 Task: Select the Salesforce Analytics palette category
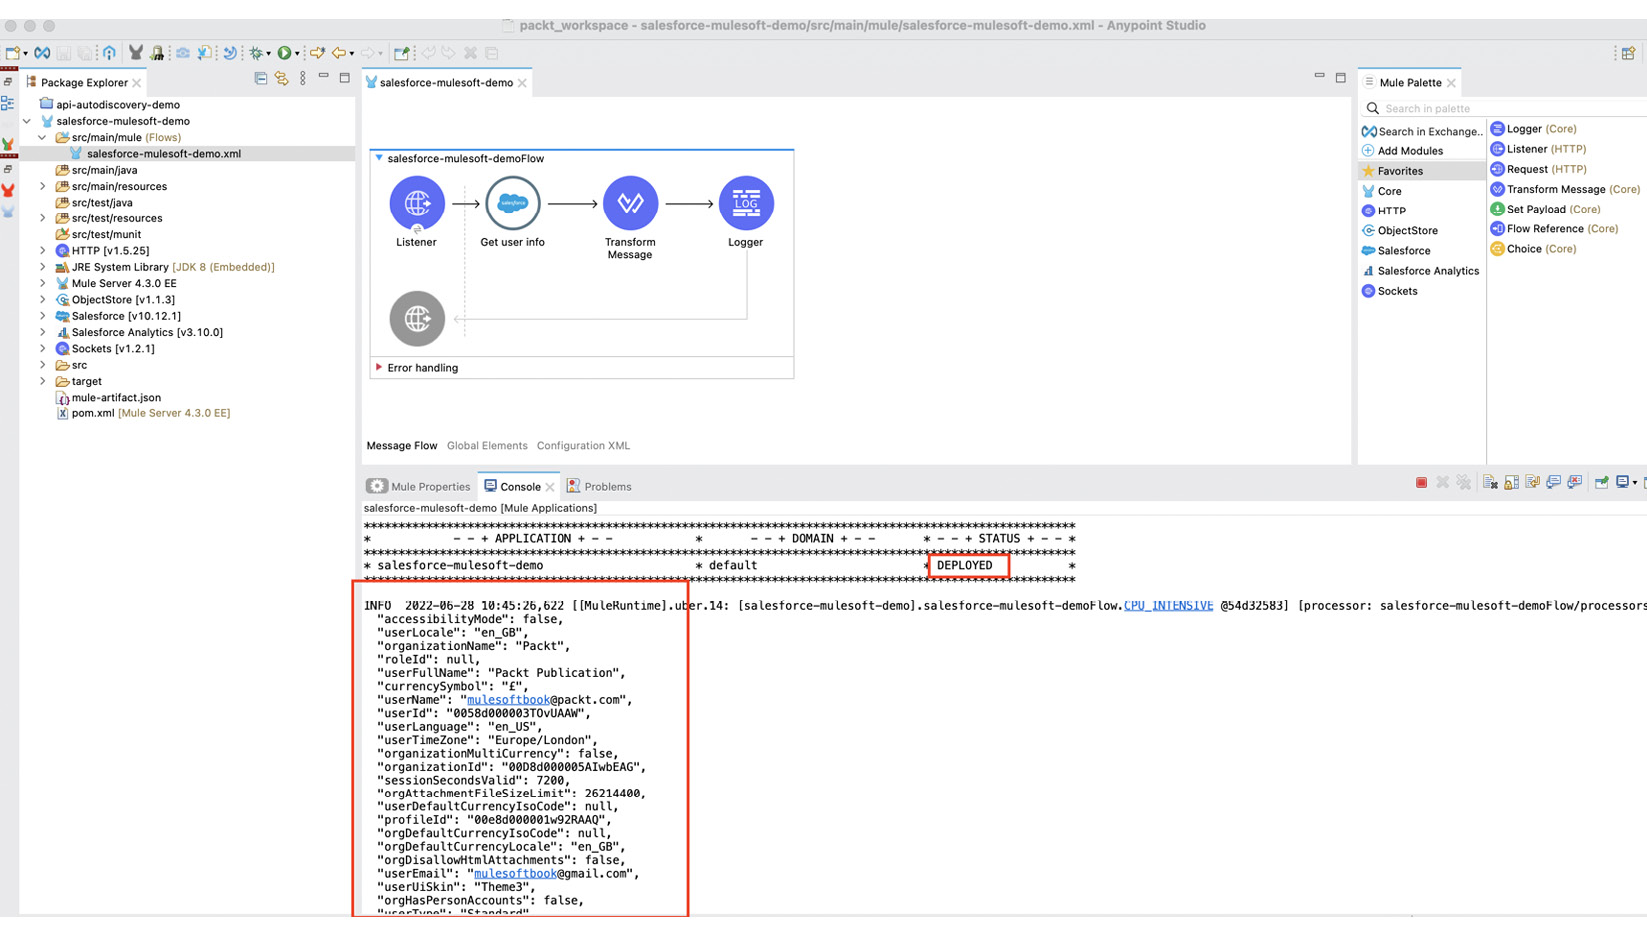[1421, 271]
